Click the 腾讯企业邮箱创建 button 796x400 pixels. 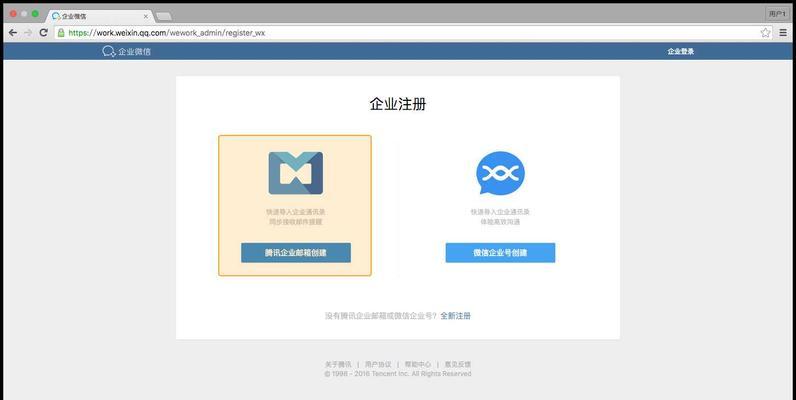(296, 253)
